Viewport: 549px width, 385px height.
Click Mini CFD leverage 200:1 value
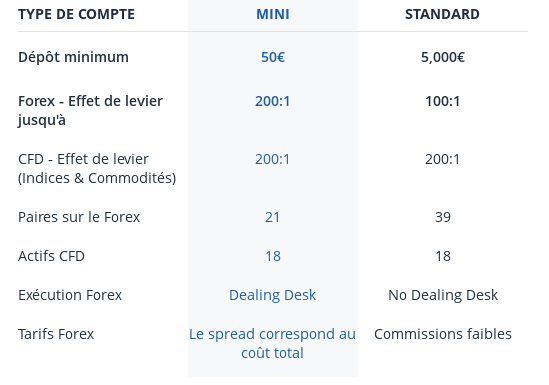click(272, 159)
